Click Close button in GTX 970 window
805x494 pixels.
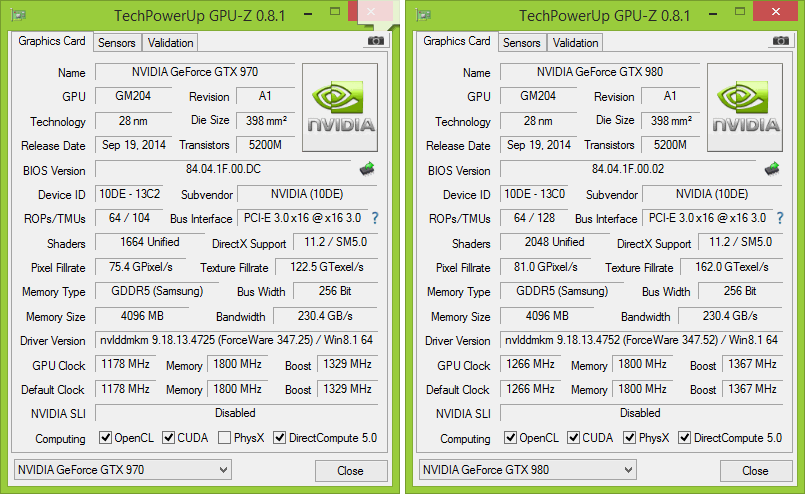pyautogui.click(x=351, y=471)
